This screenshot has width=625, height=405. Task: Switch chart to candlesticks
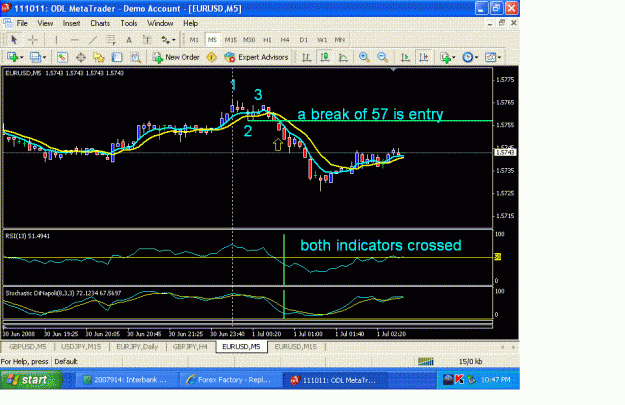tap(325, 57)
